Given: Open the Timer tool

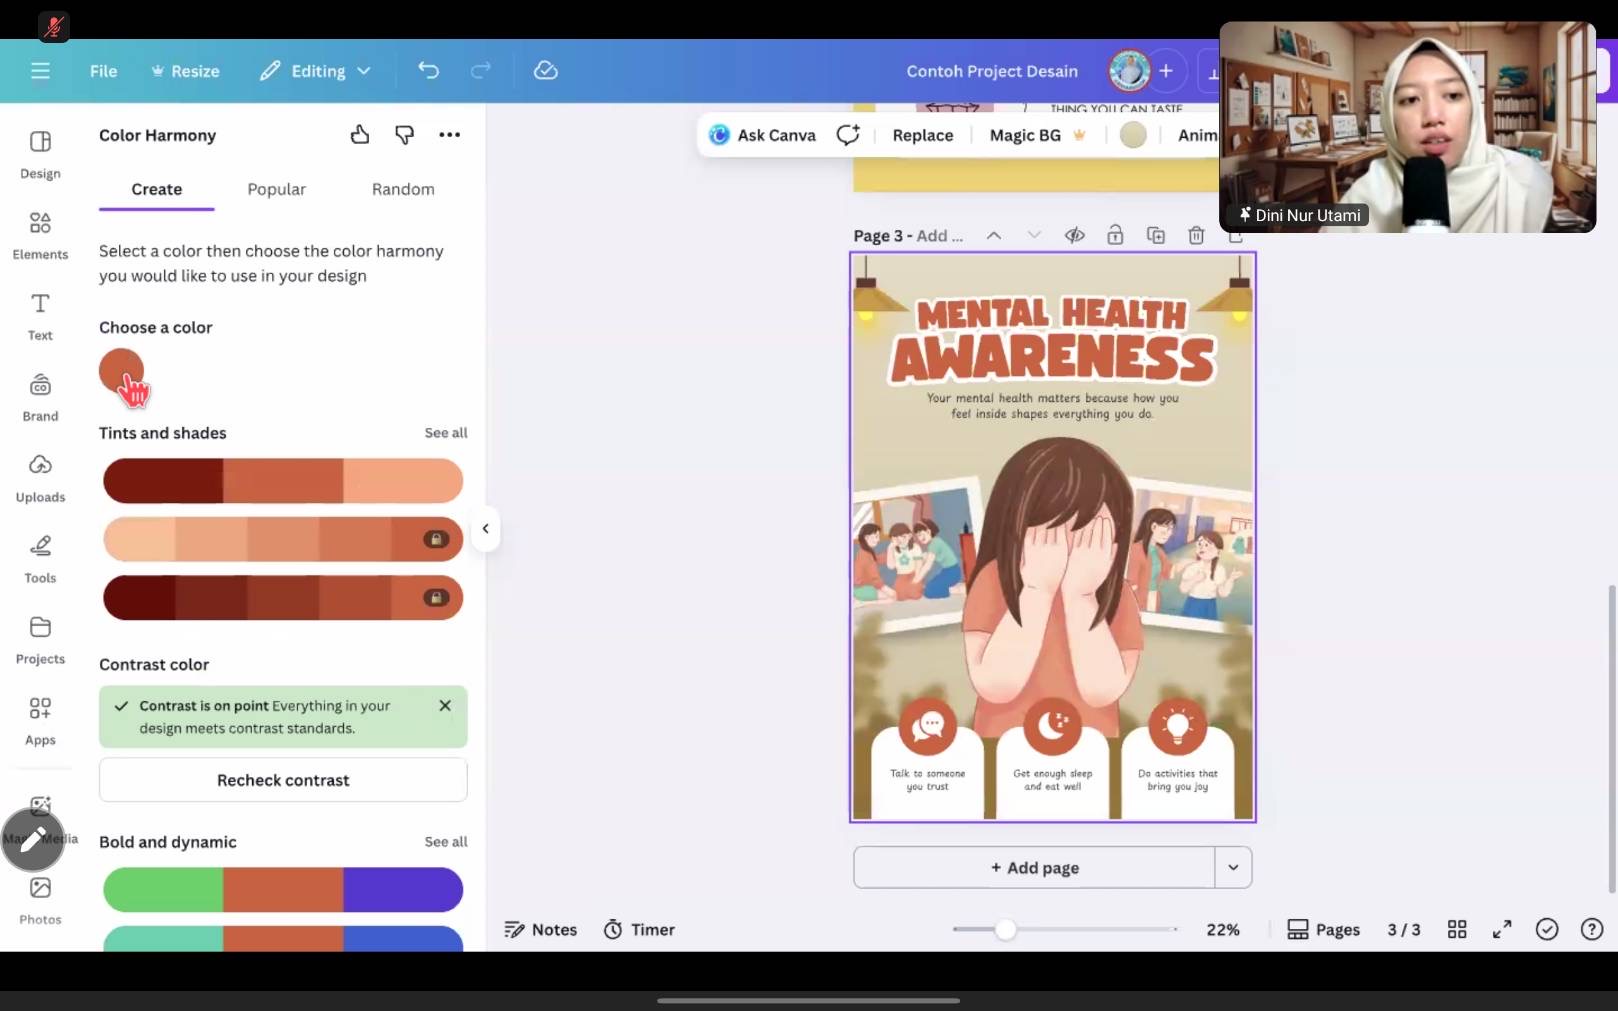Looking at the screenshot, I should click(639, 929).
